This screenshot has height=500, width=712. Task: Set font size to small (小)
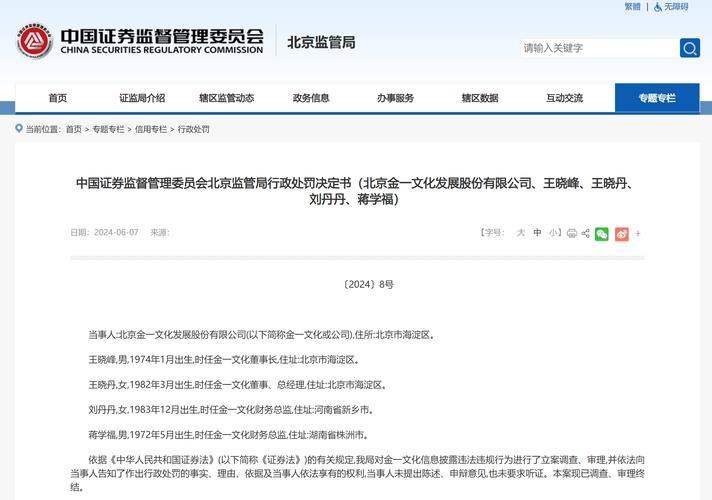coord(553,233)
